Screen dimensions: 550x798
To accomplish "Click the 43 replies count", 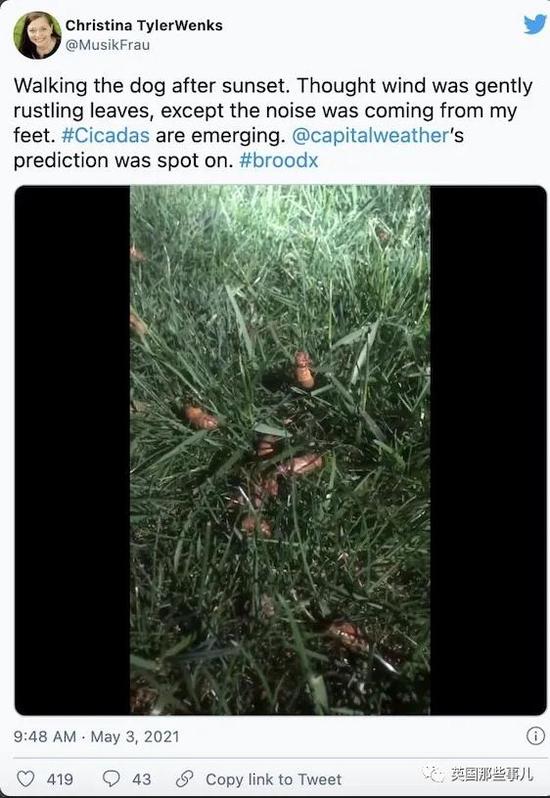I will [141, 779].
